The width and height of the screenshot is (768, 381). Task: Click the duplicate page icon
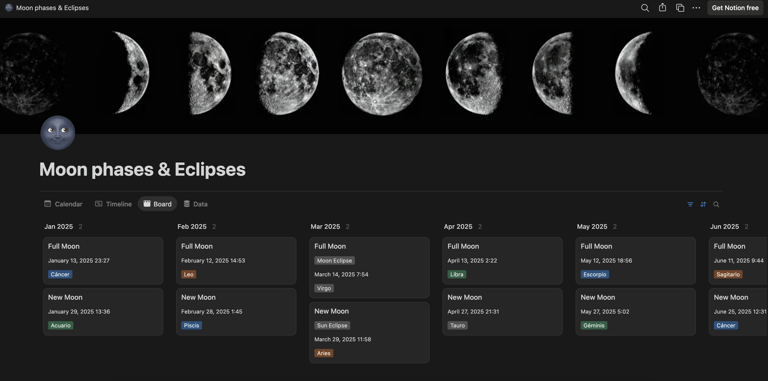pos(680,8)
